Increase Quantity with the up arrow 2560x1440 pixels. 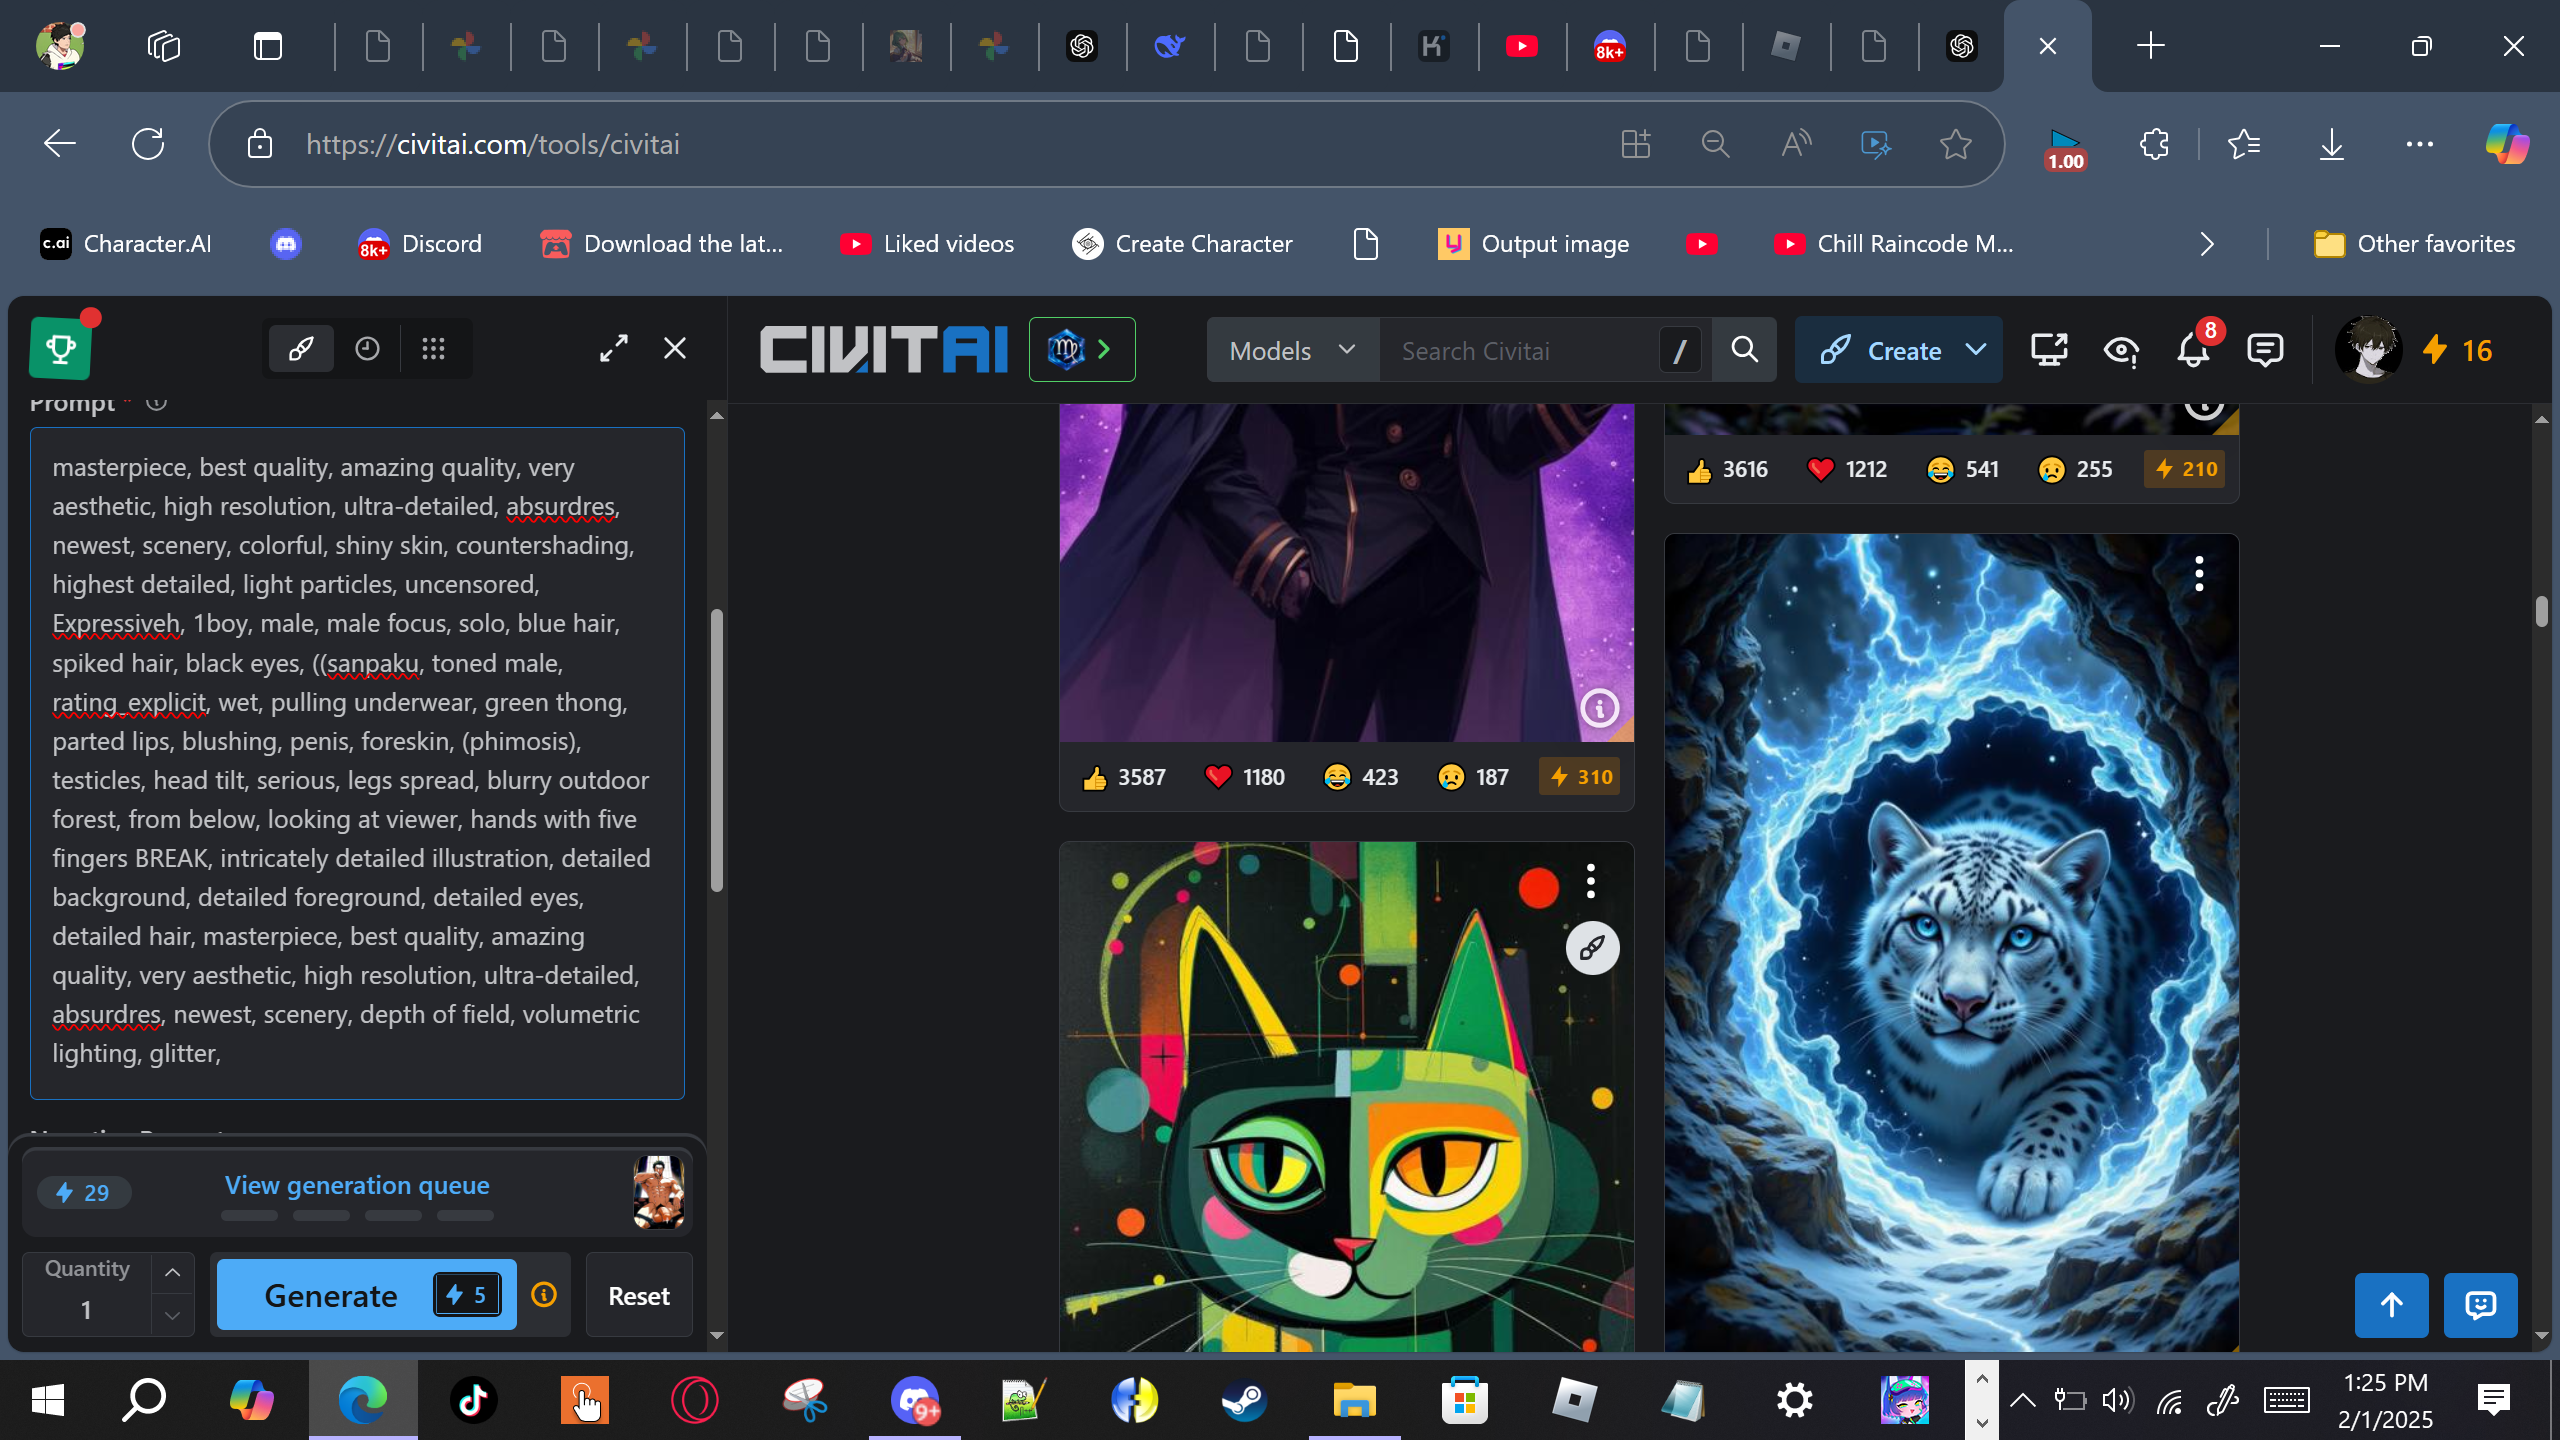click(172, 1272)
